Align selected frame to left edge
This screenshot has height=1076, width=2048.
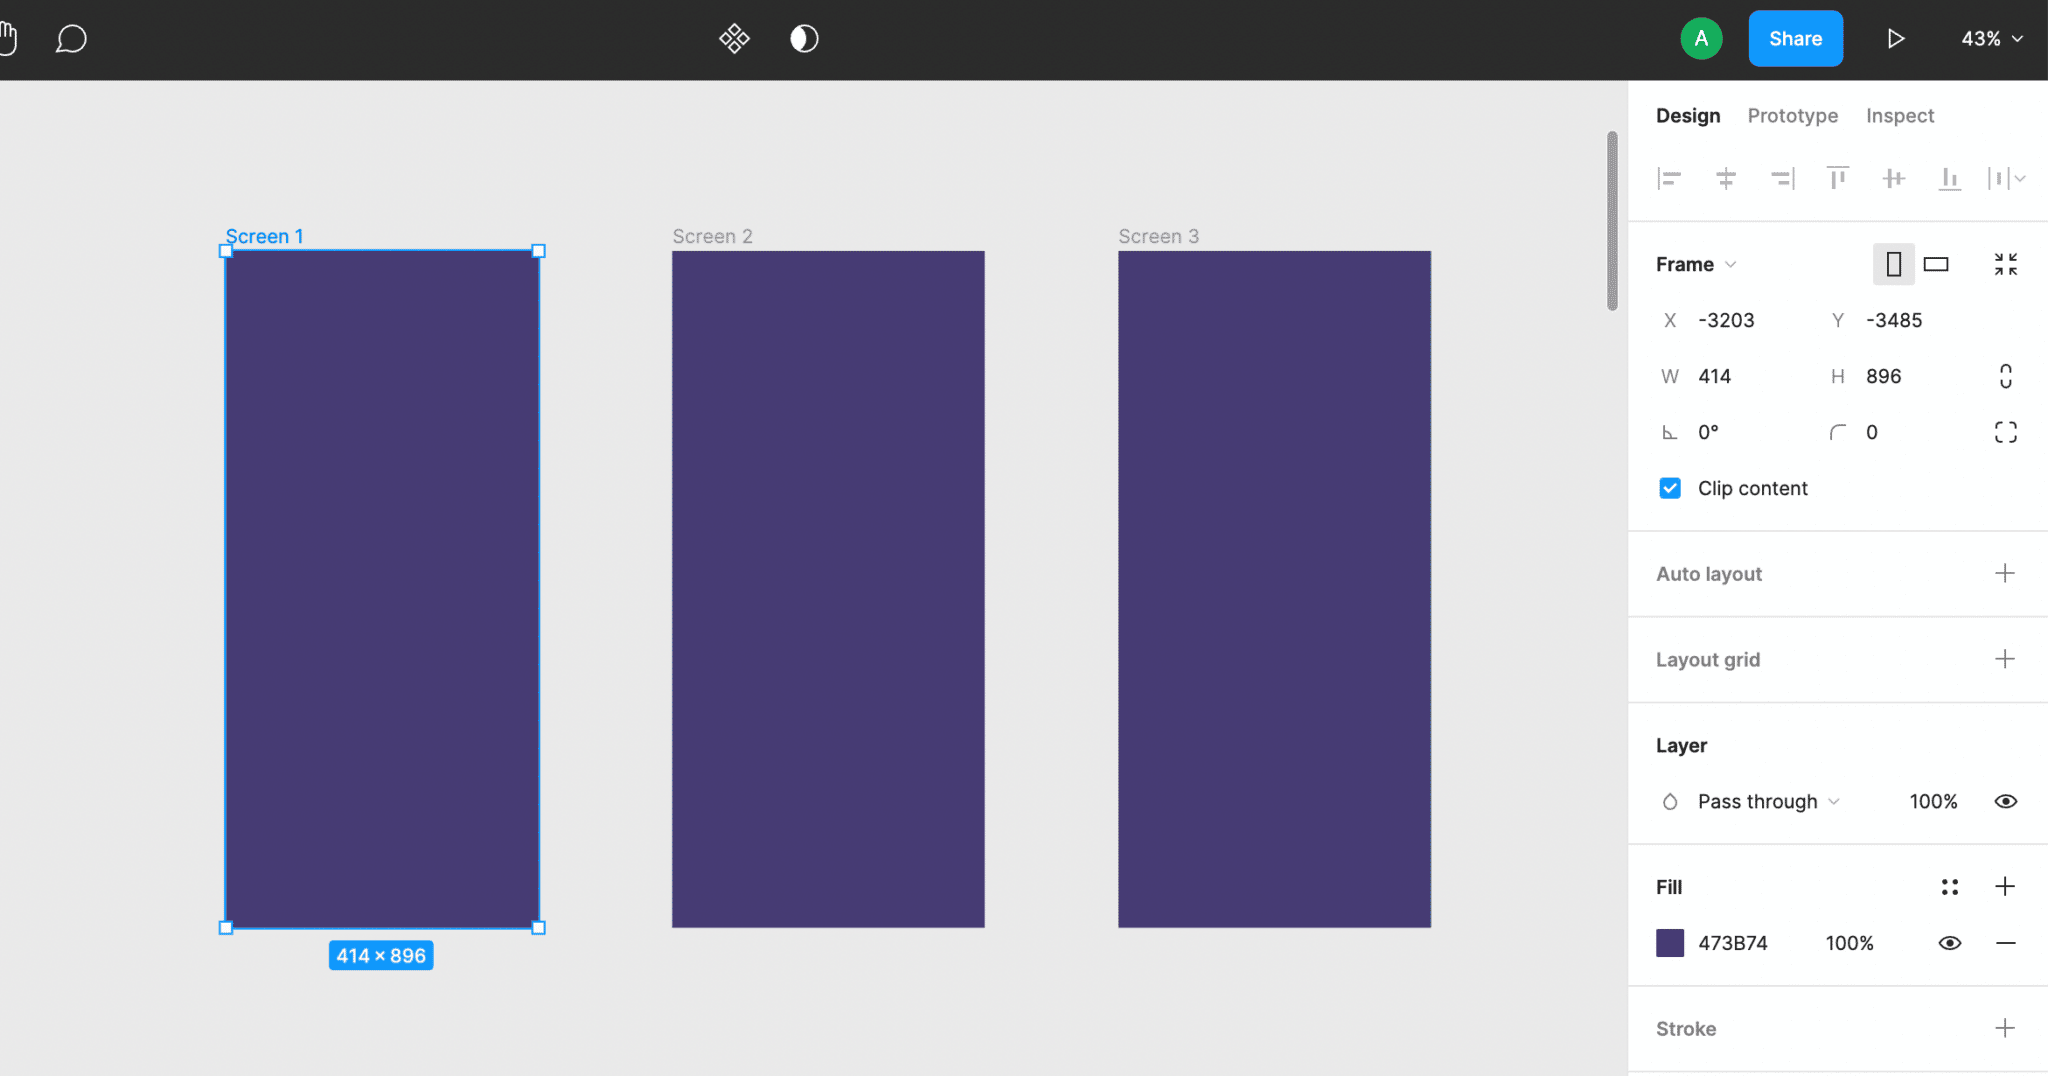1671,178
